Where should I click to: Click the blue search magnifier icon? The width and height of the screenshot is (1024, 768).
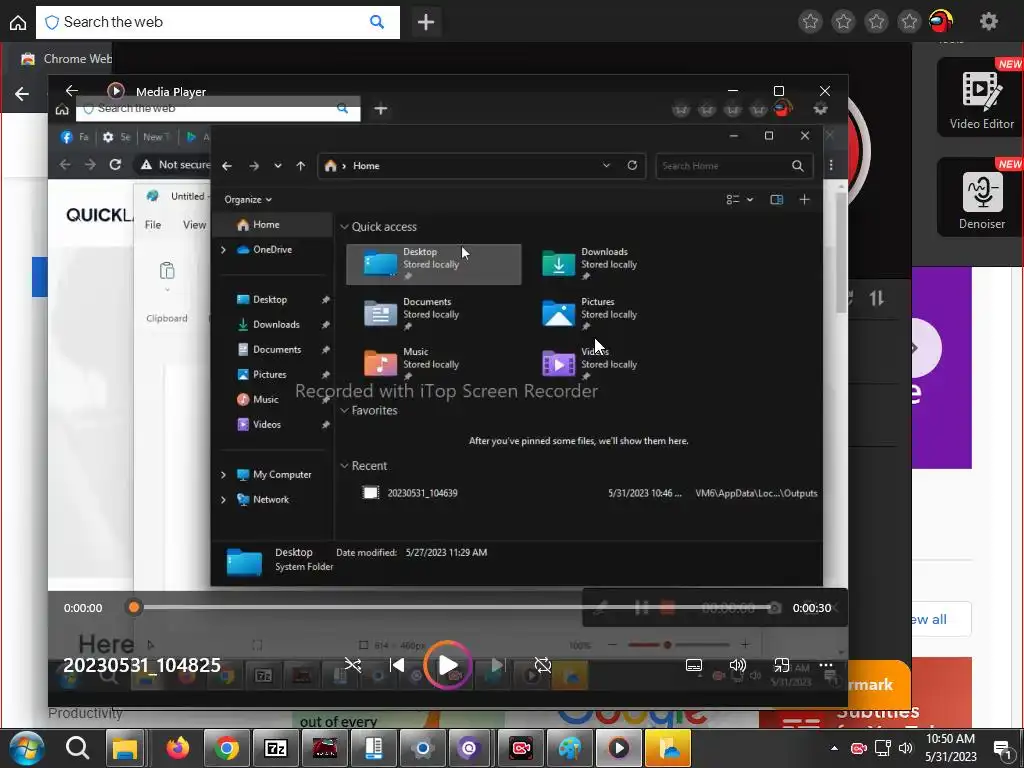pos(377,22)
